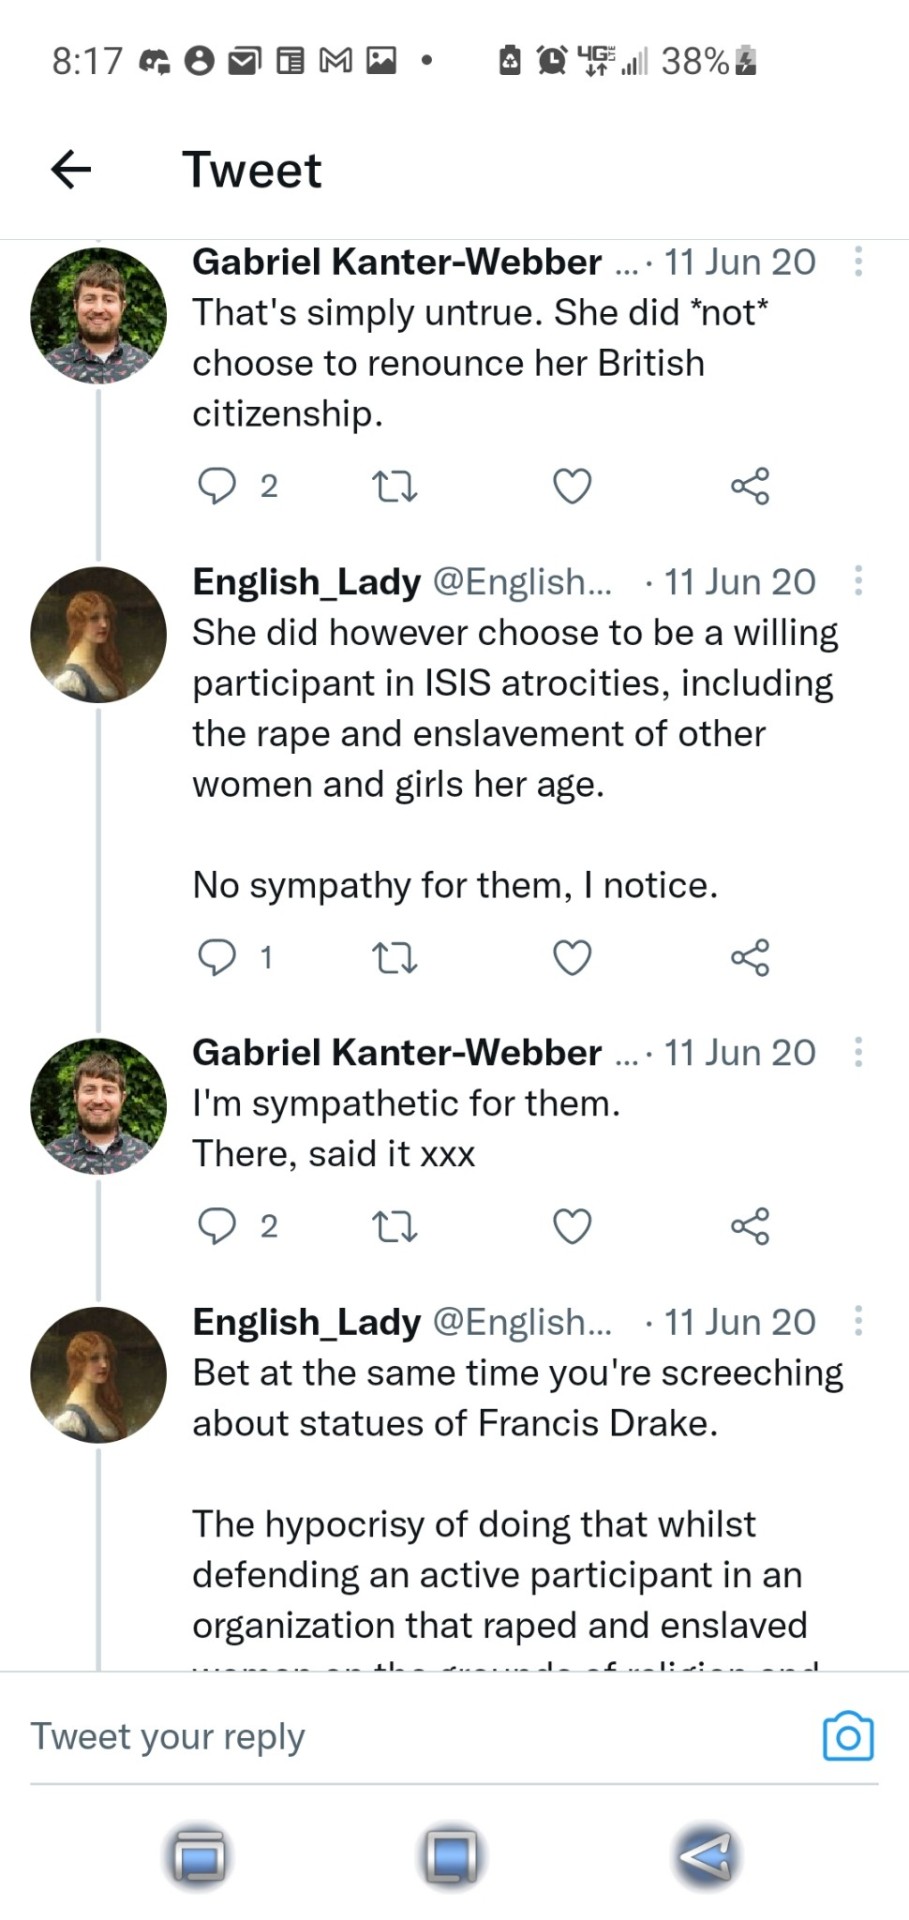
Task: Open more options on "Bet at the same time" tweet
Action: click(858, 1321)
